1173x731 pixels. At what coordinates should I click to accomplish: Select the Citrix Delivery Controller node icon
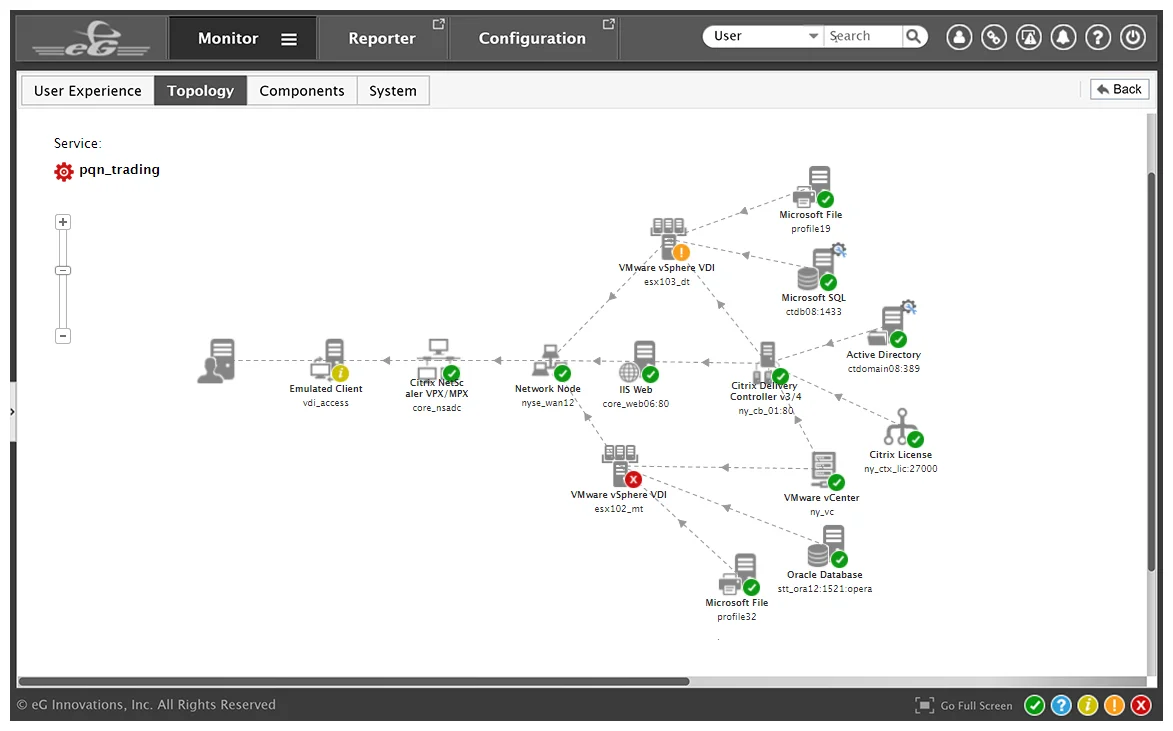(770, 363)
